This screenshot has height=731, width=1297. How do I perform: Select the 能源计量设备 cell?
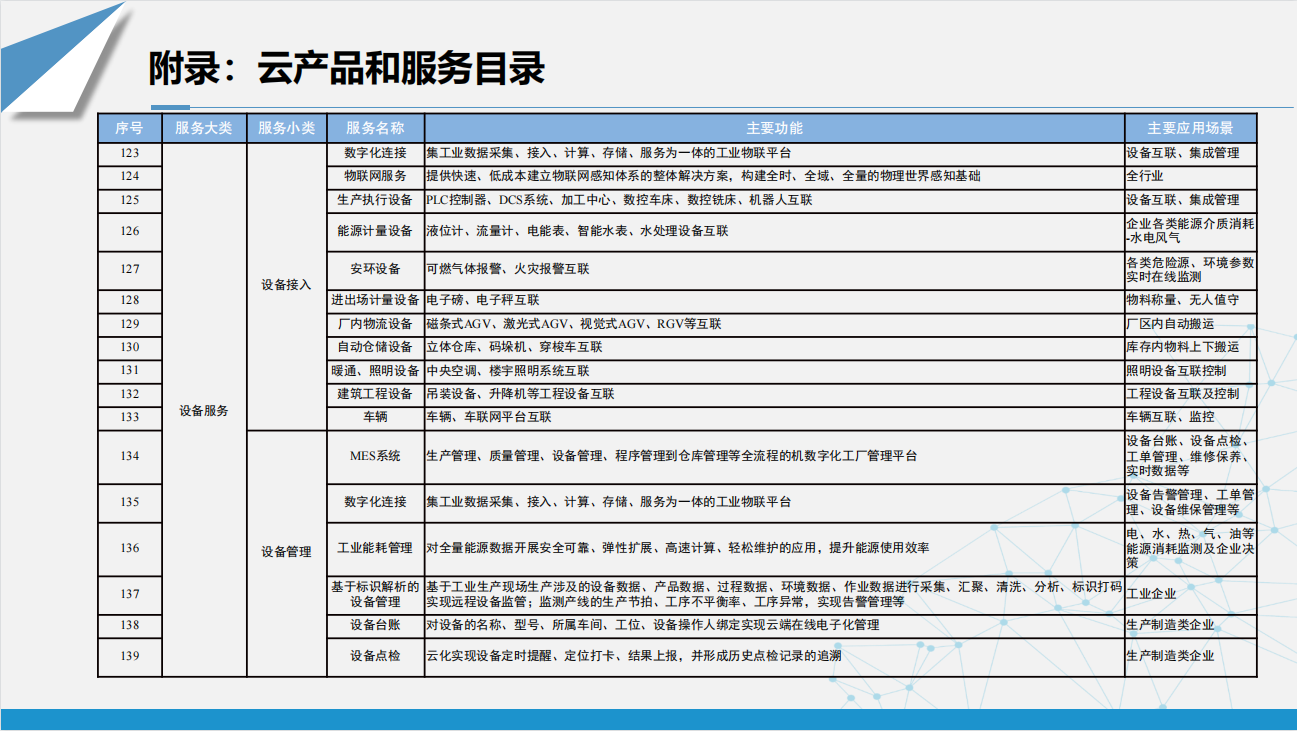(375, 231)
